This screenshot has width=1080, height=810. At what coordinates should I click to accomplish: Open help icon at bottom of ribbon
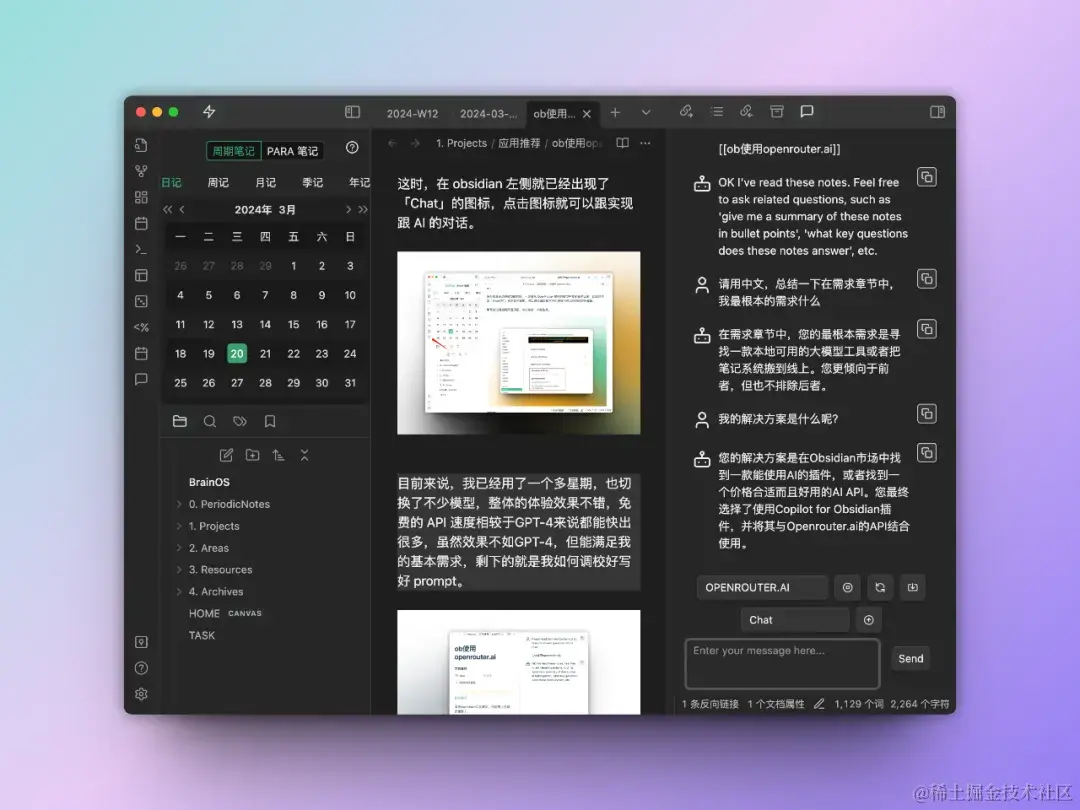[141, 668]
